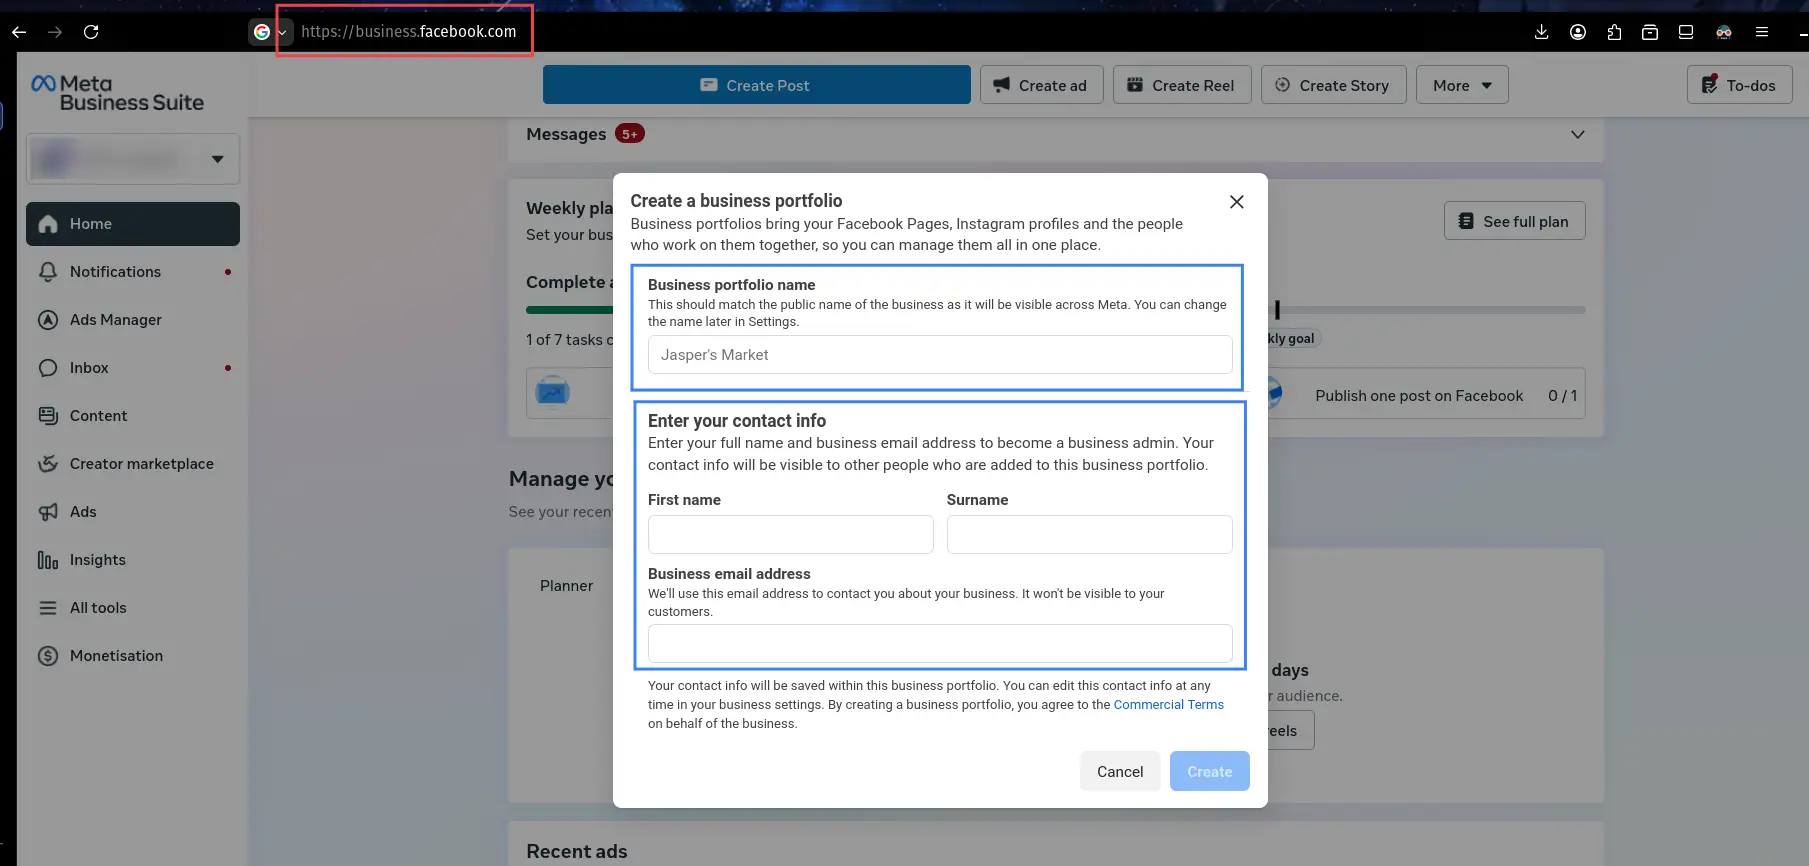Viewport: 1809px width, 866px height.
Task: Open Insights in the sidebar
Action: tap(133, 560)
